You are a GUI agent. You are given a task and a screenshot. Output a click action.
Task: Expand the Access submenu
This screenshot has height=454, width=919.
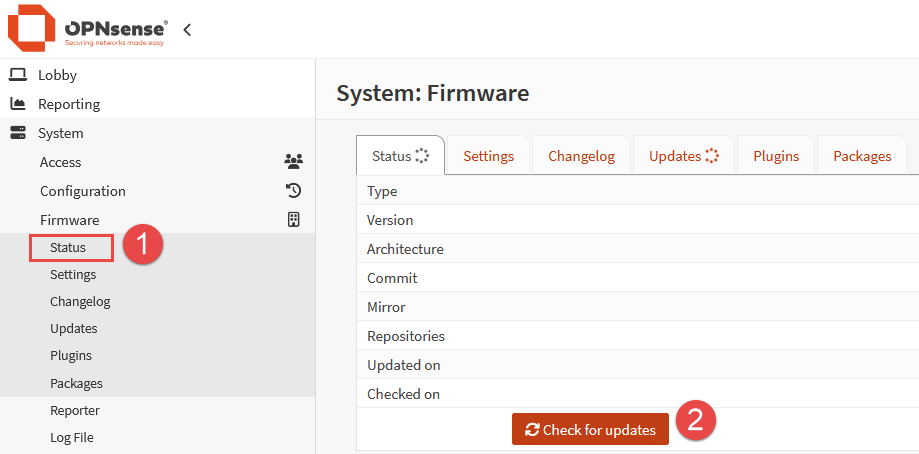coord(61,162)
